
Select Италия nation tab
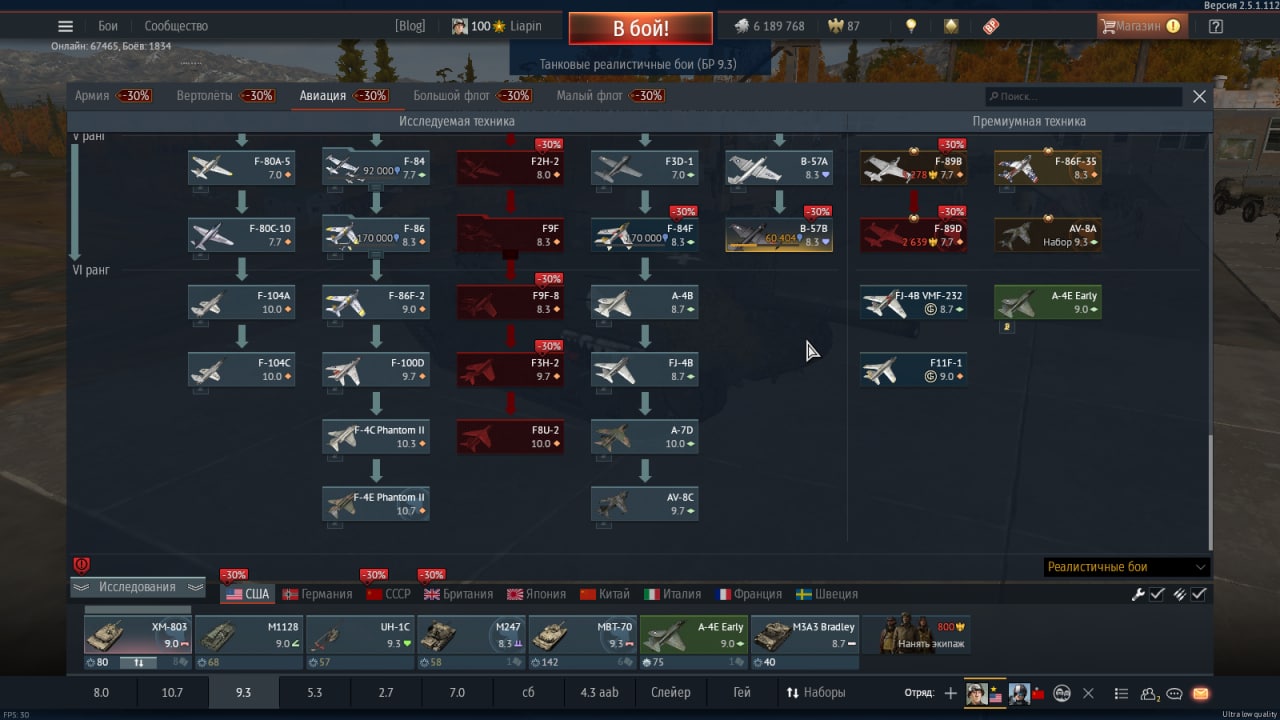click(x=673, y=594)
